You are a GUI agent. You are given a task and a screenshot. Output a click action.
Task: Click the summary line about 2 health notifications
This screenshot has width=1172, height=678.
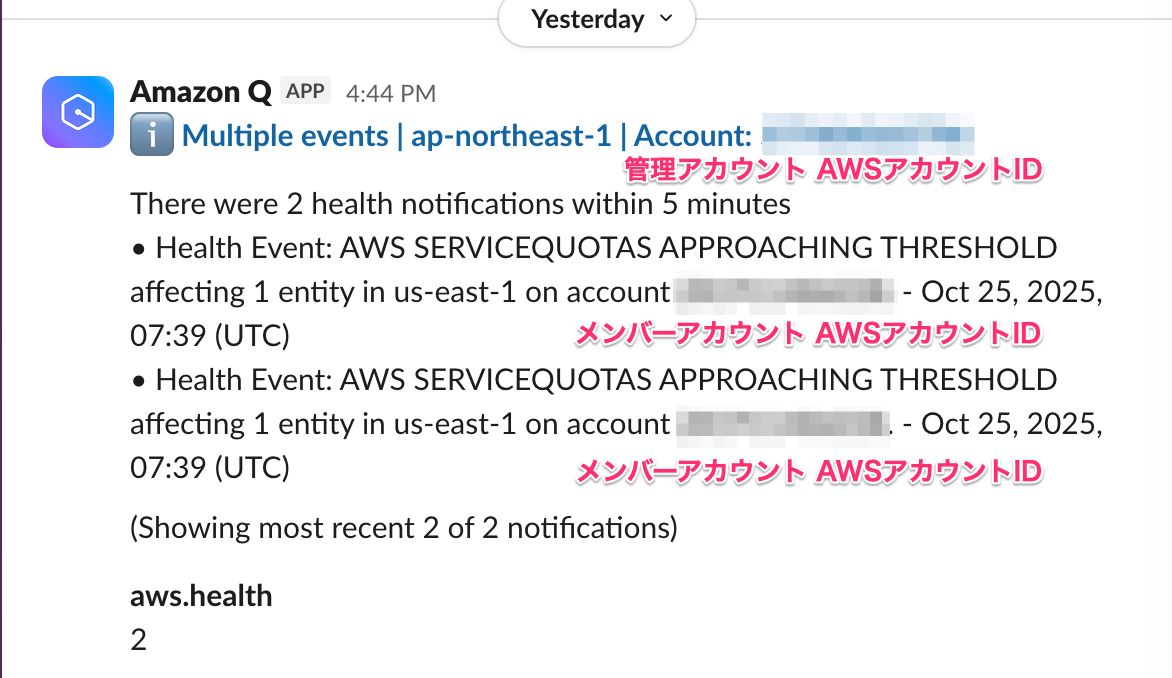pos(460,204)
